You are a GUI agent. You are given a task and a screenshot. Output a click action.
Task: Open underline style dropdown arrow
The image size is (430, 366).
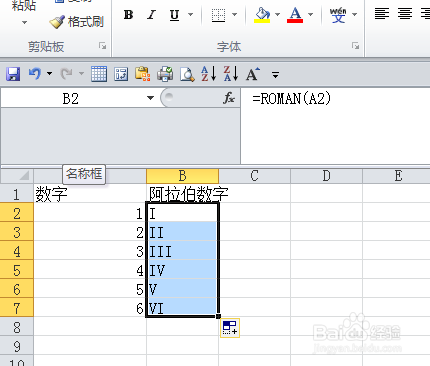coord(190,15)
